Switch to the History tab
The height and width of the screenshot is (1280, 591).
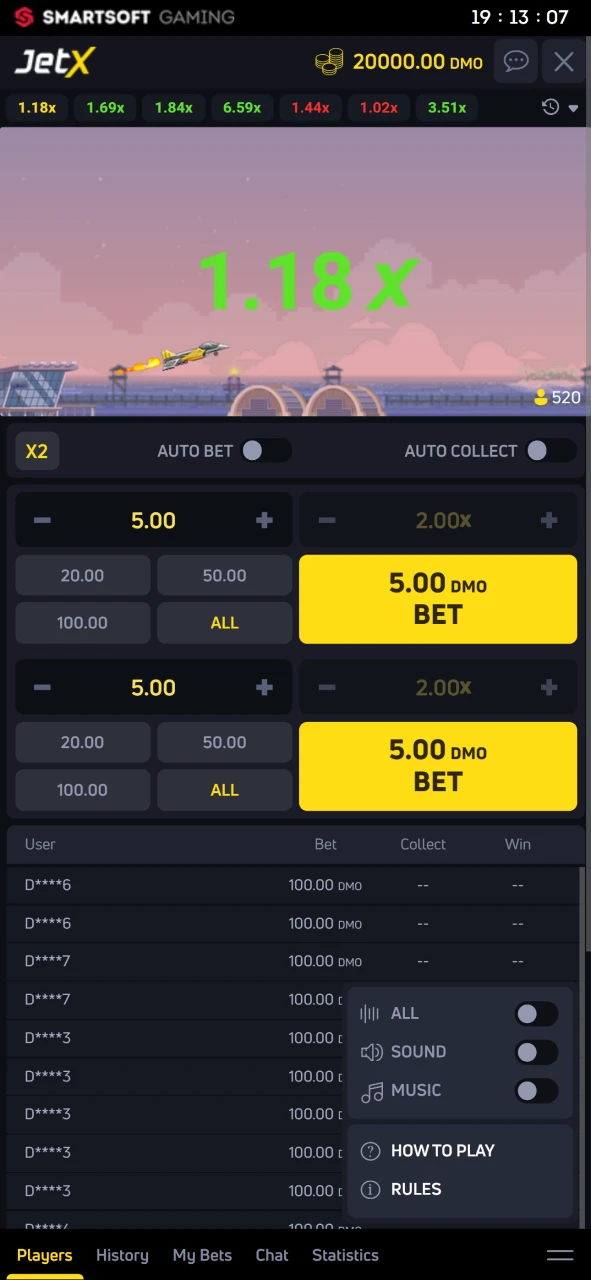click(122, 1255)
